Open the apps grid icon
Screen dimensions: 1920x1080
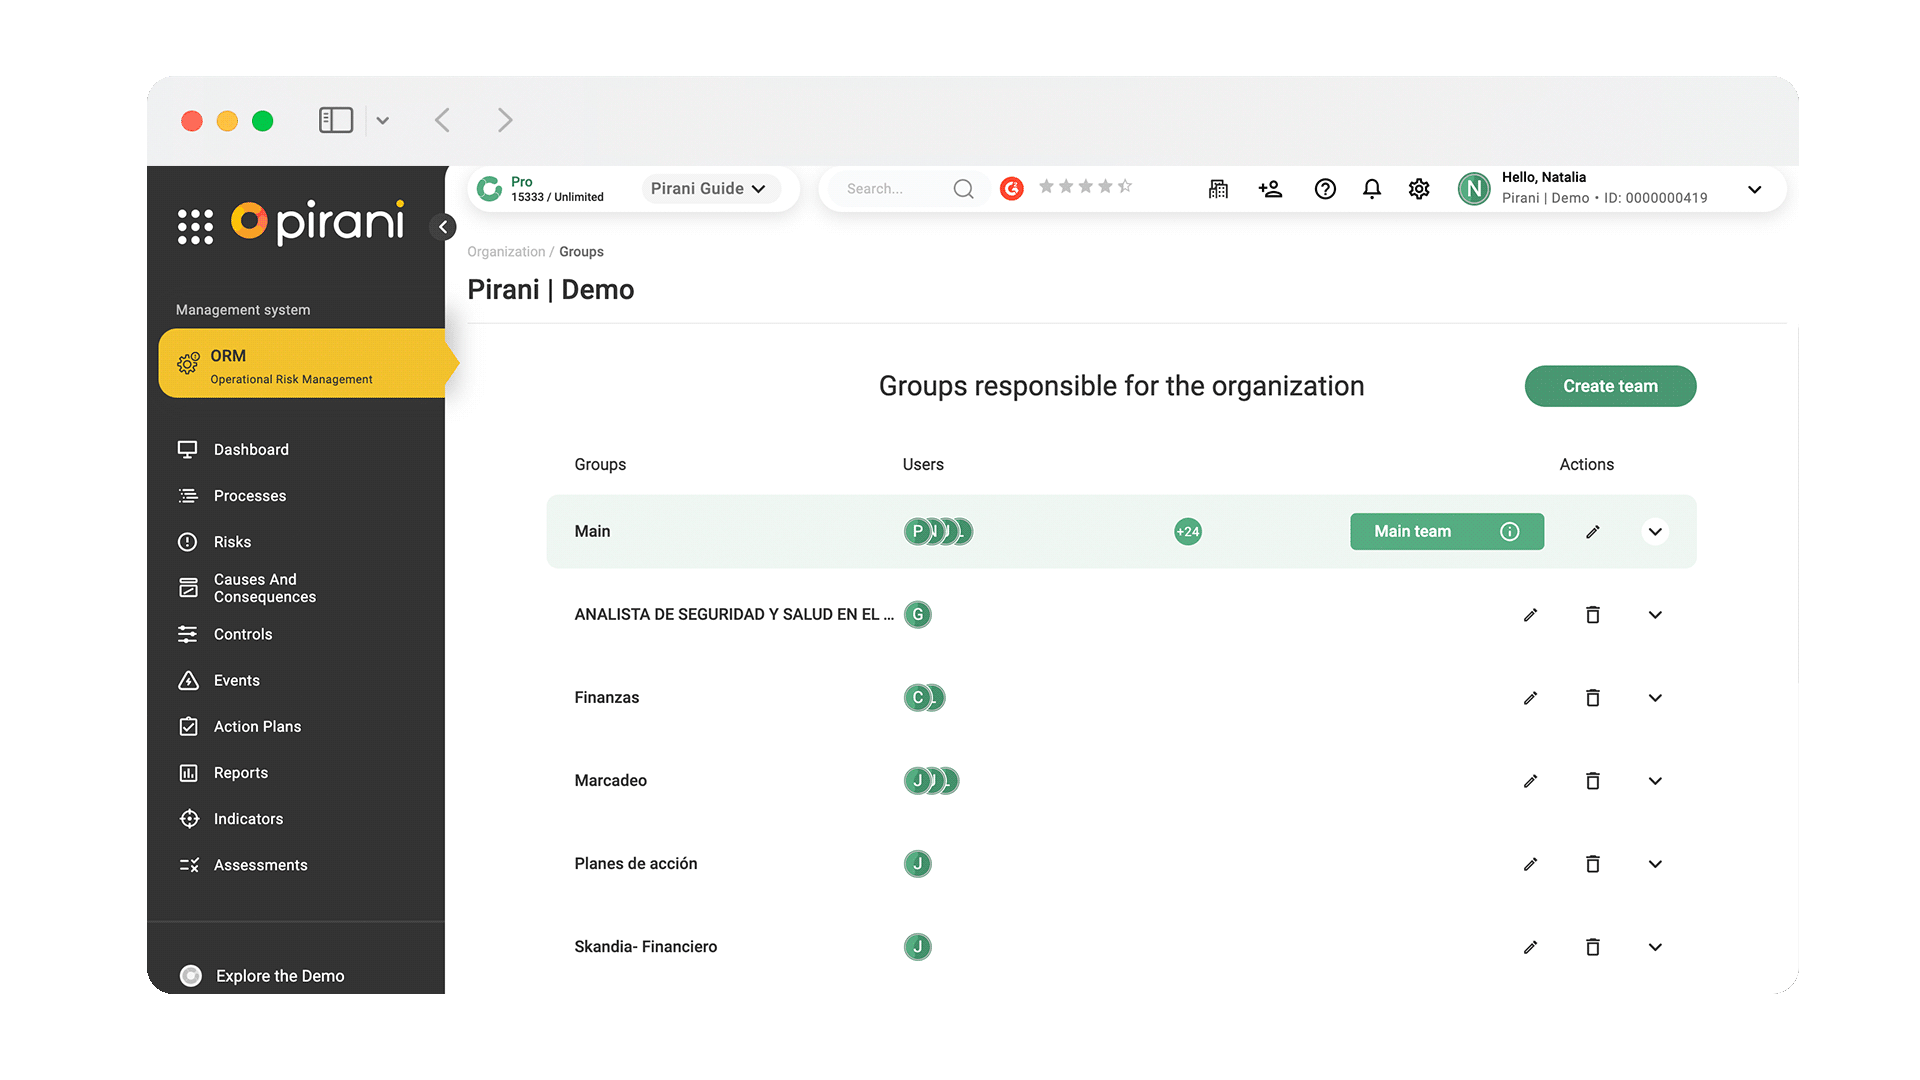coord(195,226)
